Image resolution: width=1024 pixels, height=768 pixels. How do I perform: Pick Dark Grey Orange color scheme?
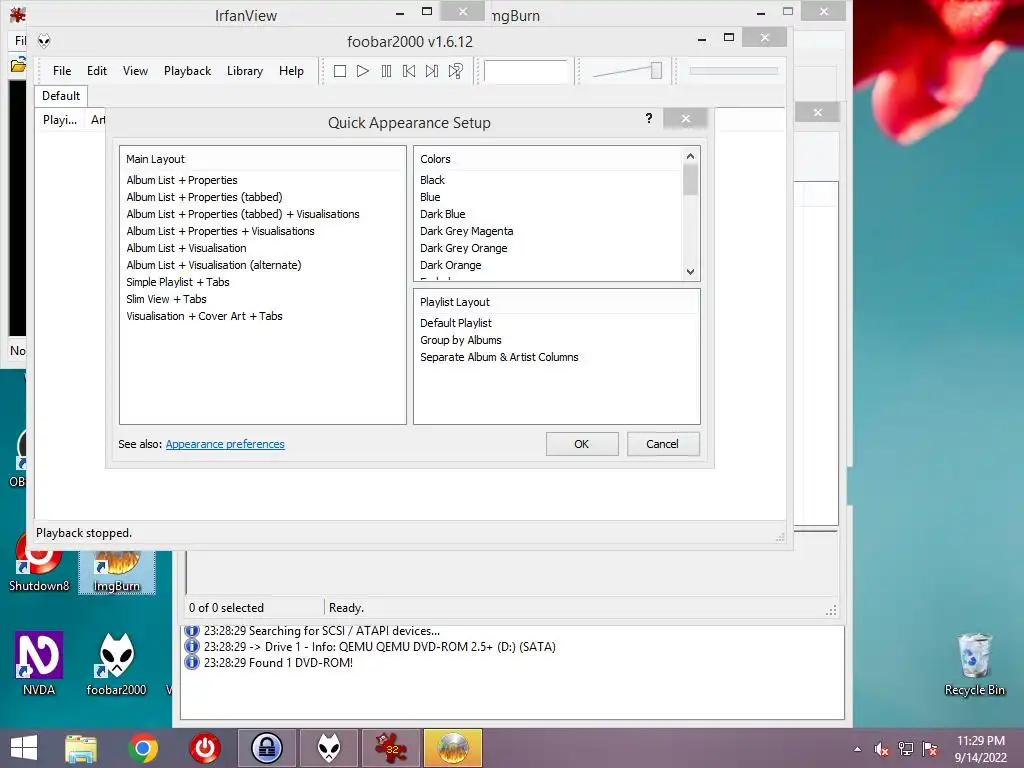point(464,248)
